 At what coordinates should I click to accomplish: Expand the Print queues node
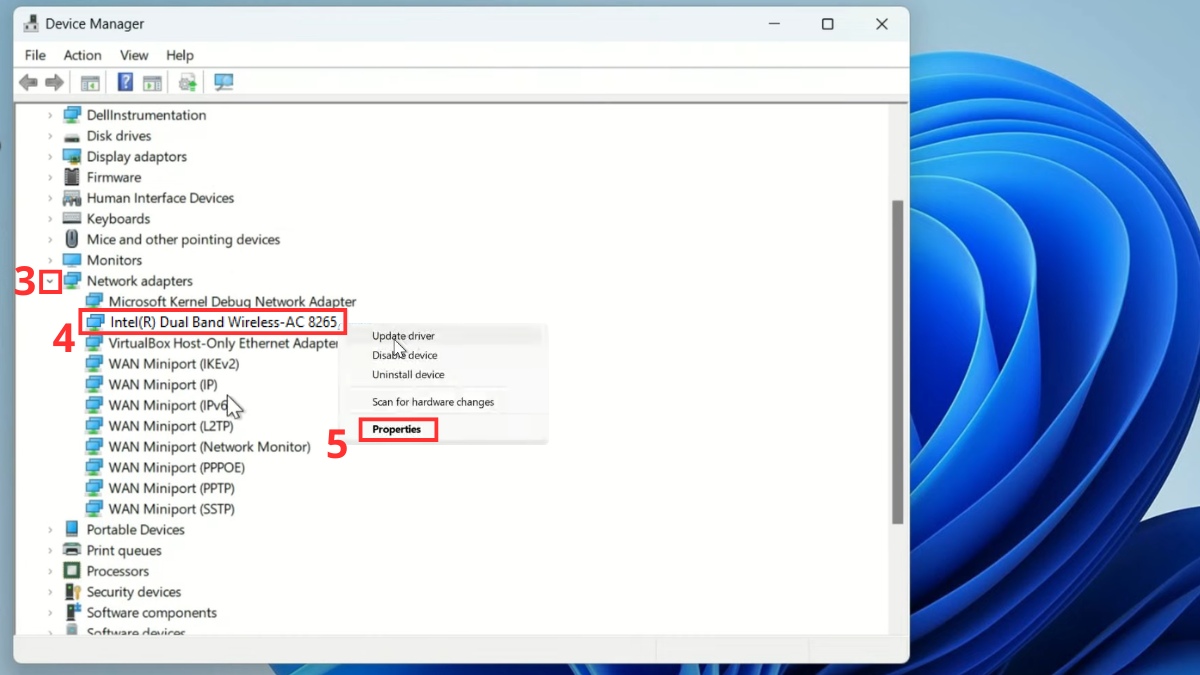[x=50, y=551]
